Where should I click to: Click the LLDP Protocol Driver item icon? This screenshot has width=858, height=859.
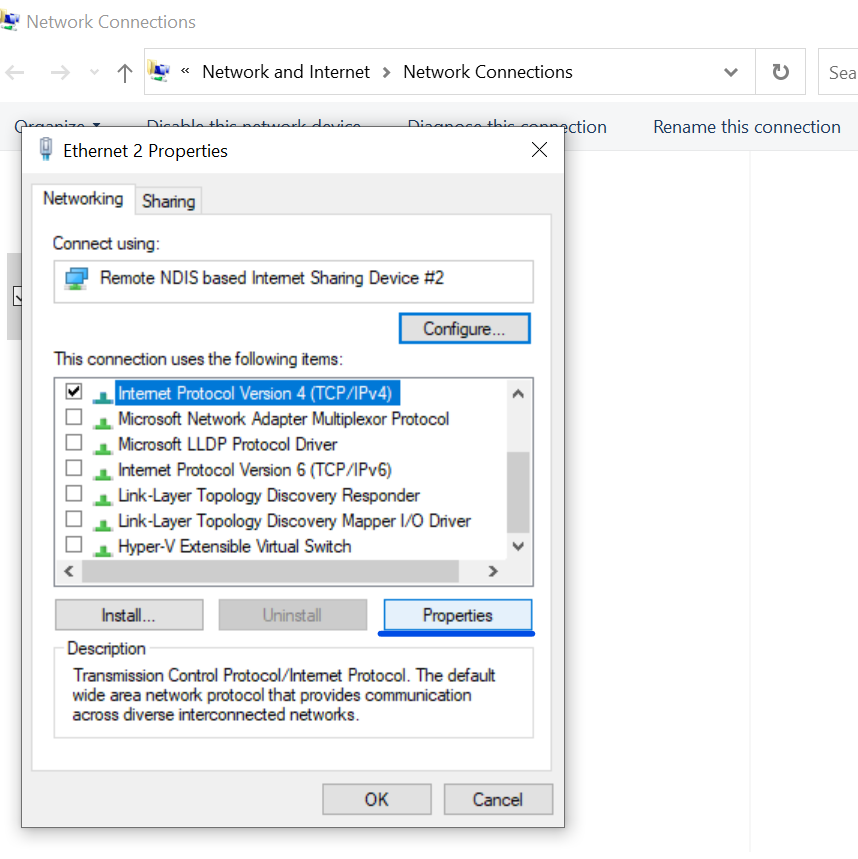[x=102, y=448]
